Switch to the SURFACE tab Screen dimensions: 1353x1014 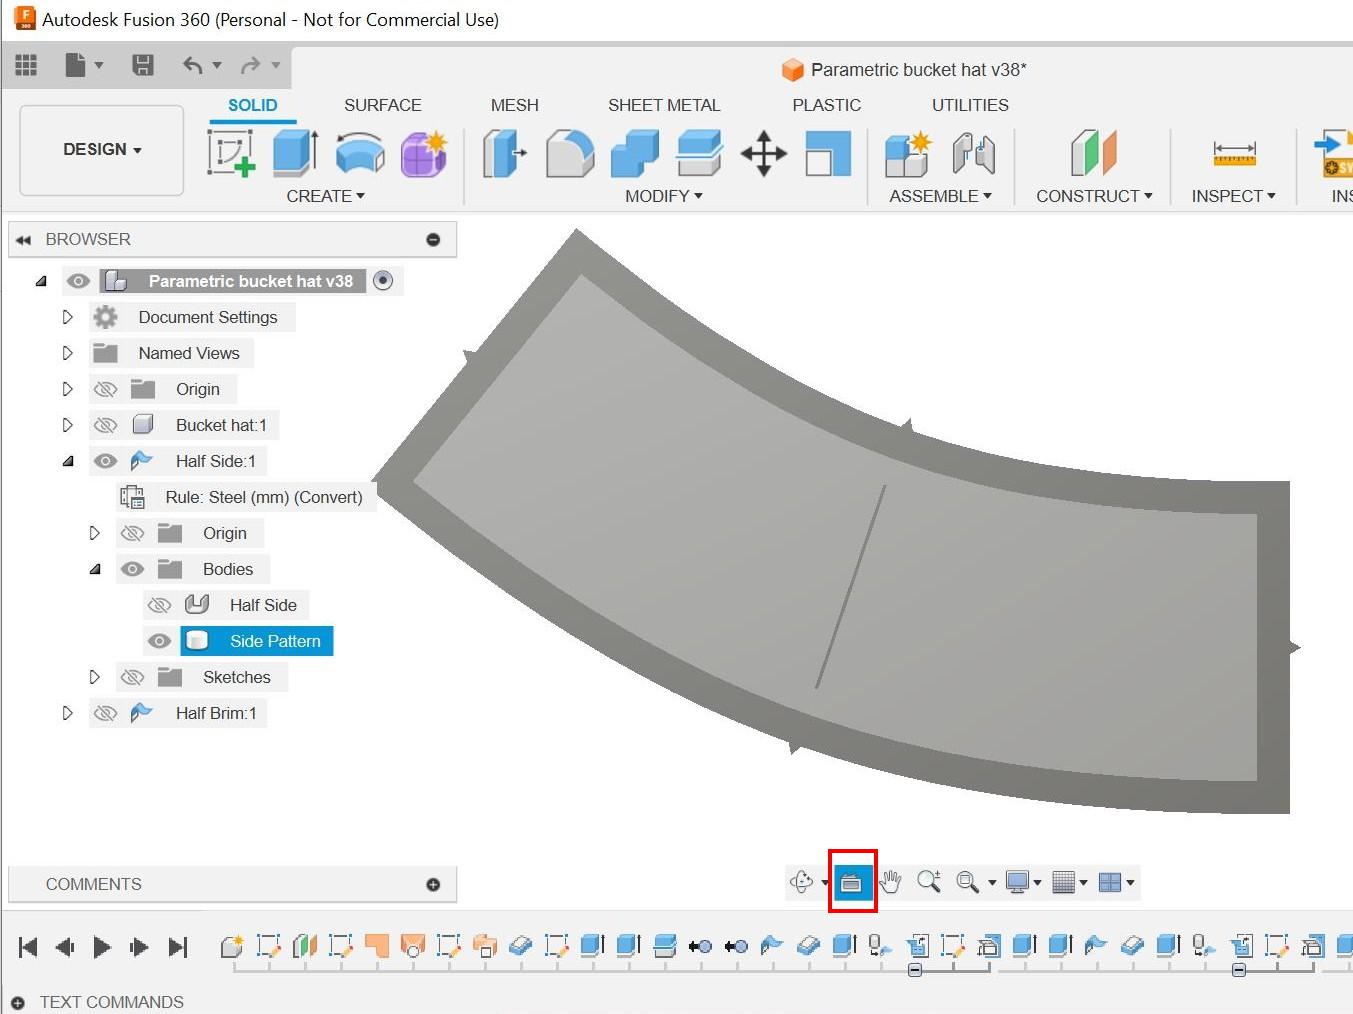(383, 105)
